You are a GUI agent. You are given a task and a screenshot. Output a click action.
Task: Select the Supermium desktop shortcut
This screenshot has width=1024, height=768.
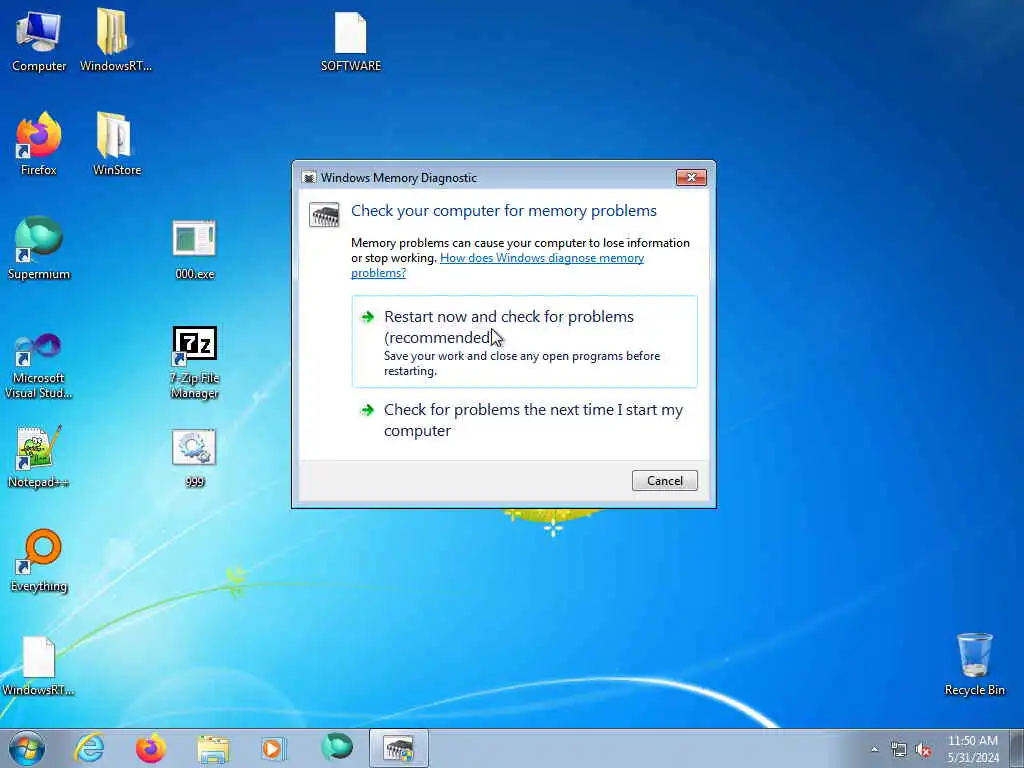(x=39, y=248)
